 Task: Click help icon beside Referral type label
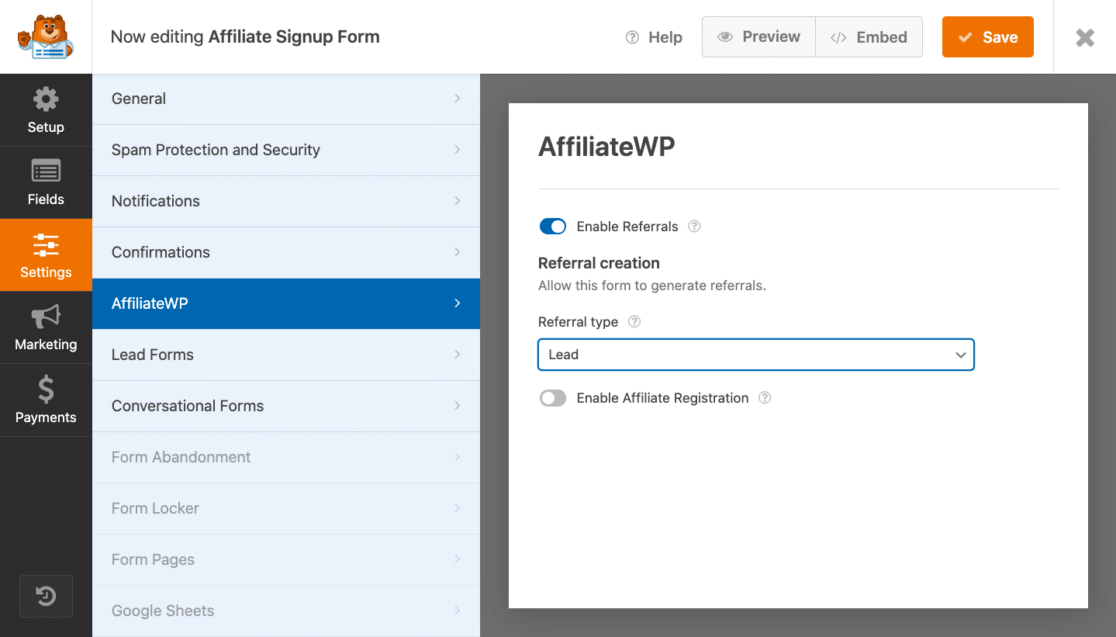634,322
